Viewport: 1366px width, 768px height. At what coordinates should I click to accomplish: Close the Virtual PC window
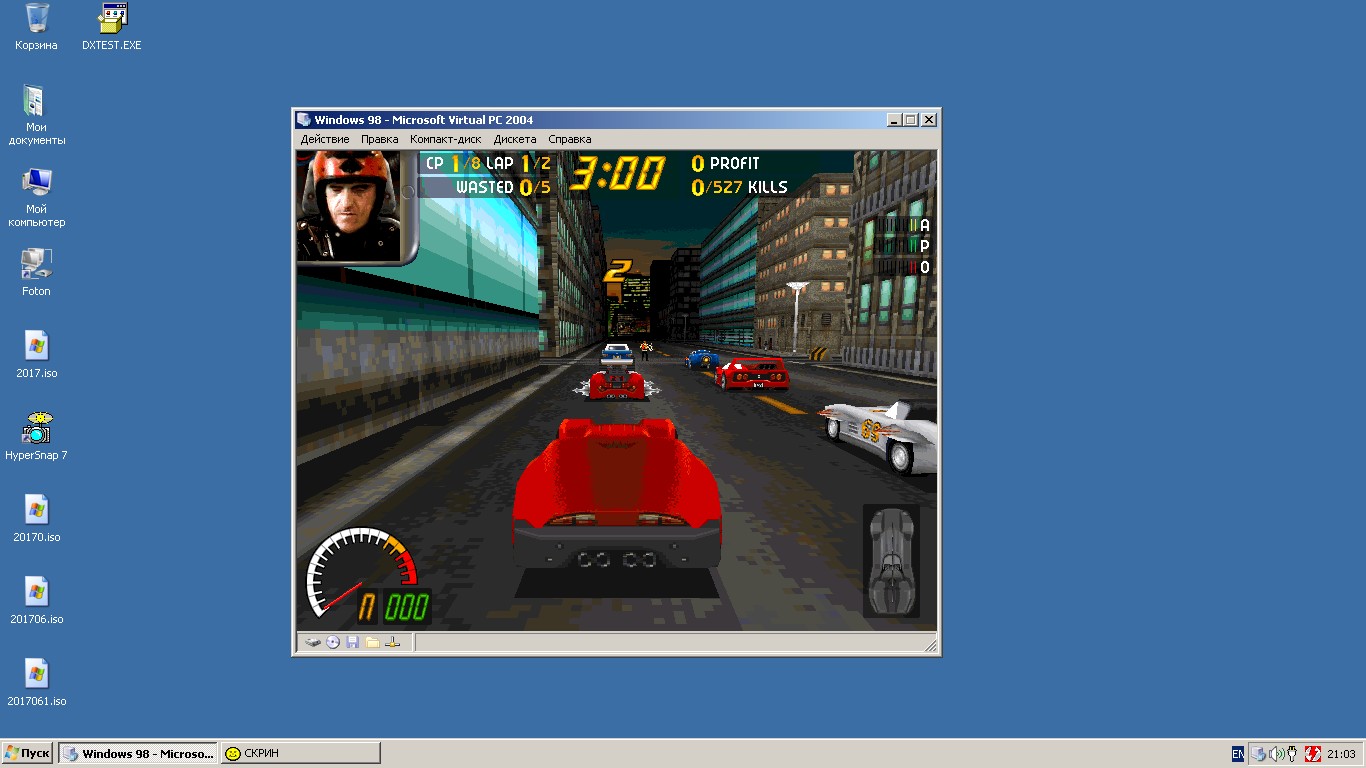929,119
